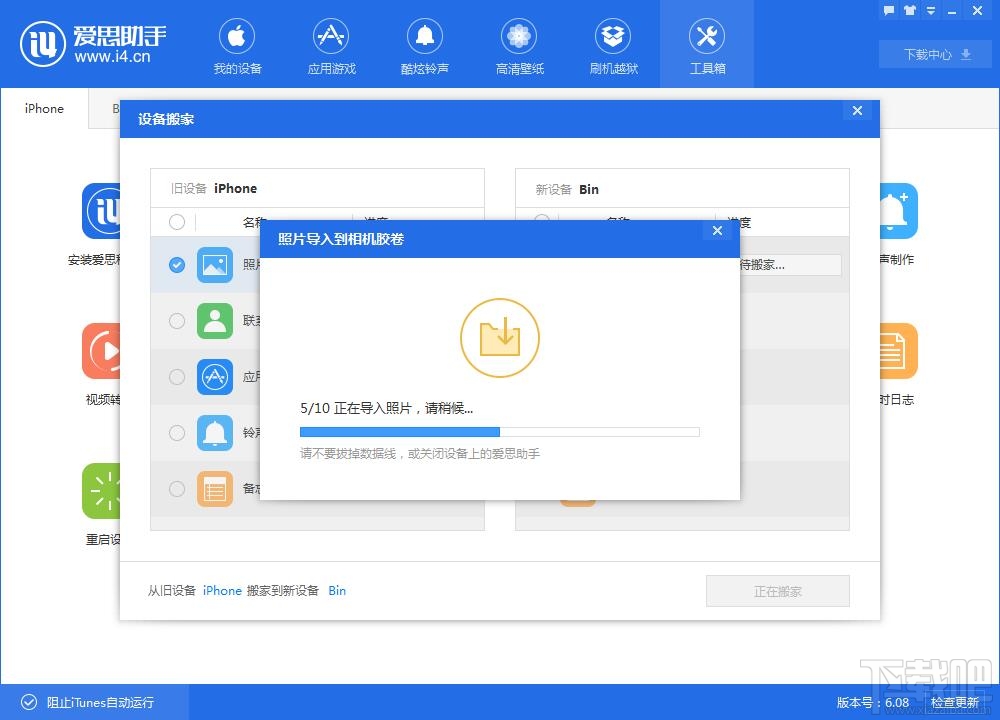The height and width of the screenshot is (720, 1000).
Task: Open the 高清壁纸 wallpapers icon
Action: (518, 44)
